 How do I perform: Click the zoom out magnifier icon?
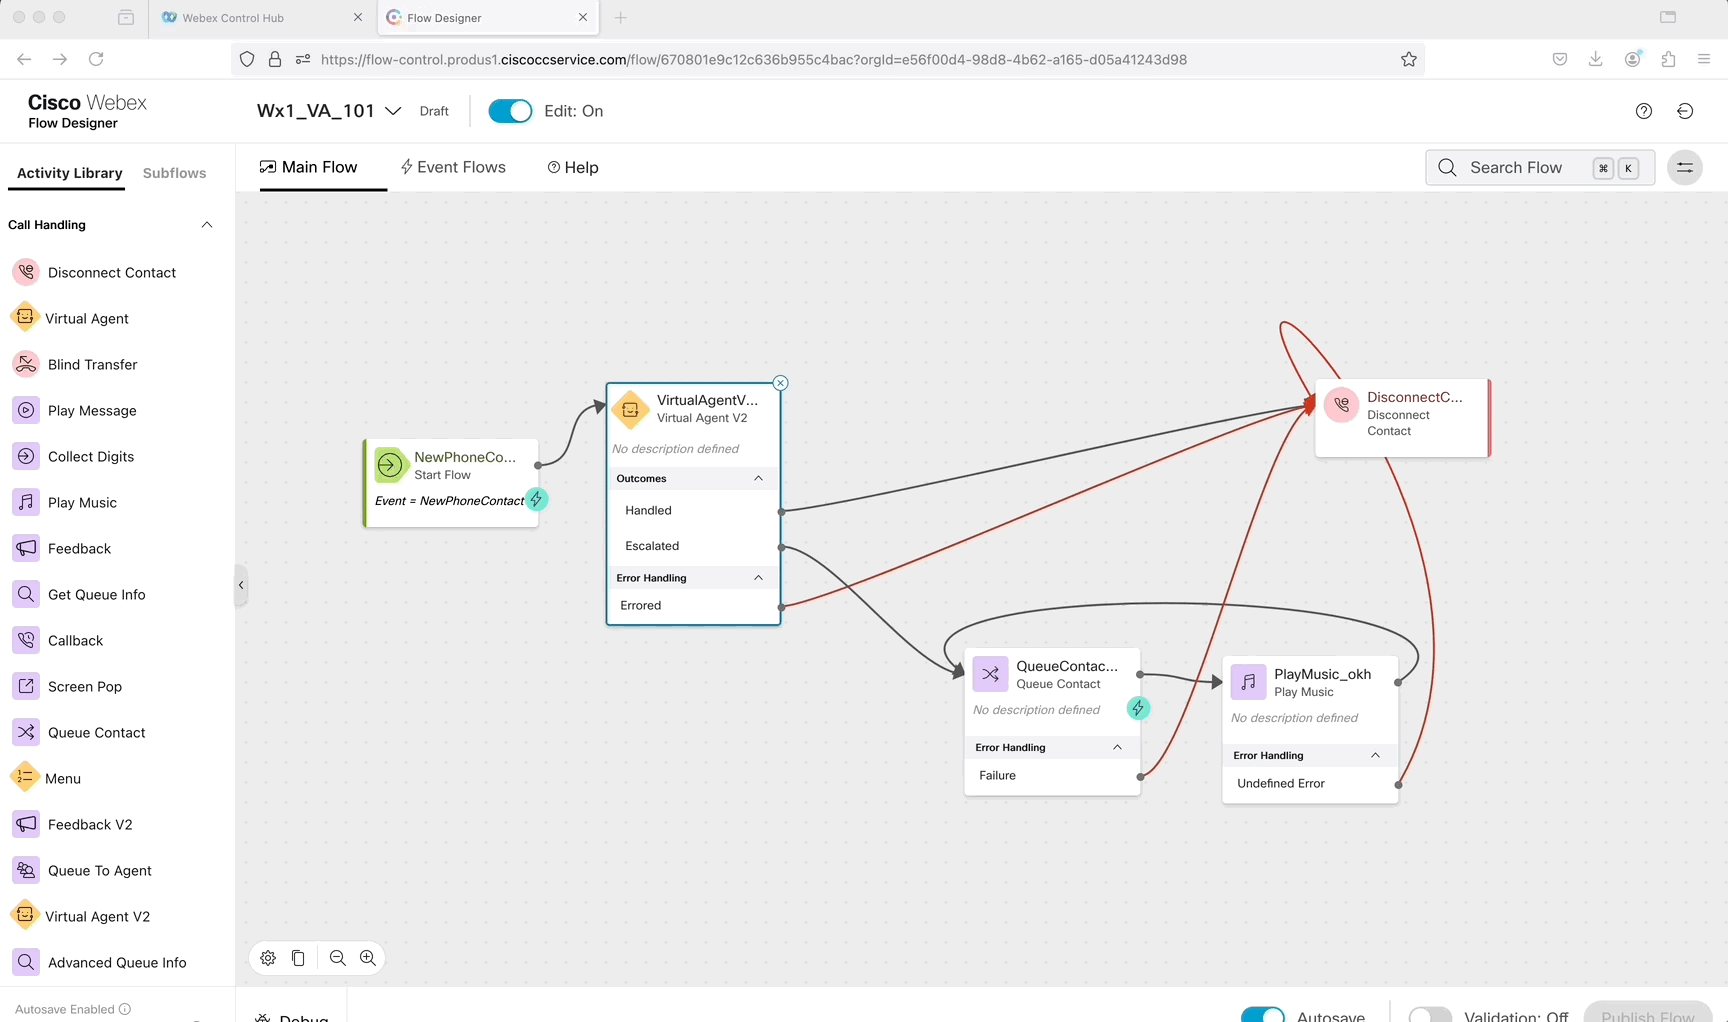click(338, 958)
